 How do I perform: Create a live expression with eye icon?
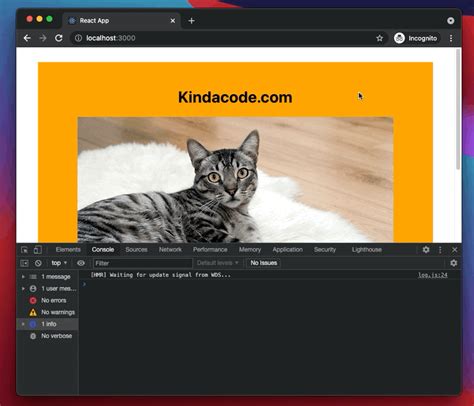tap(81, 263)
